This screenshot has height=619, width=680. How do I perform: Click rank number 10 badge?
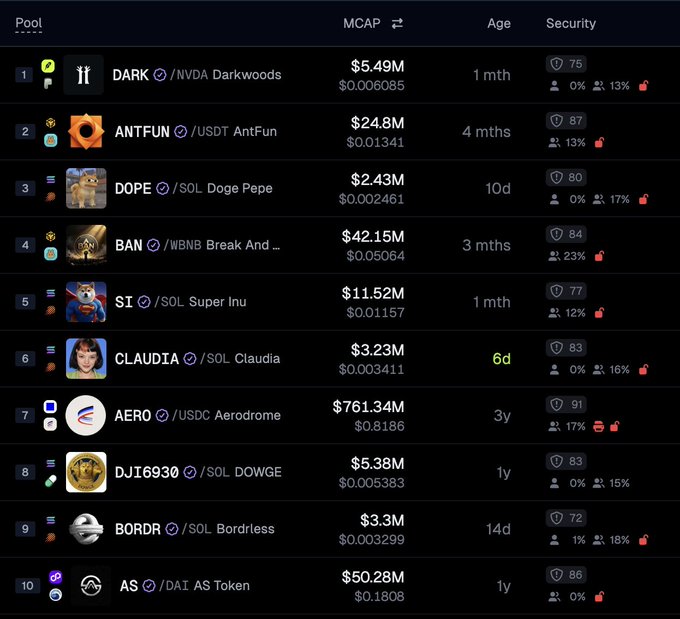pos(27,586)
